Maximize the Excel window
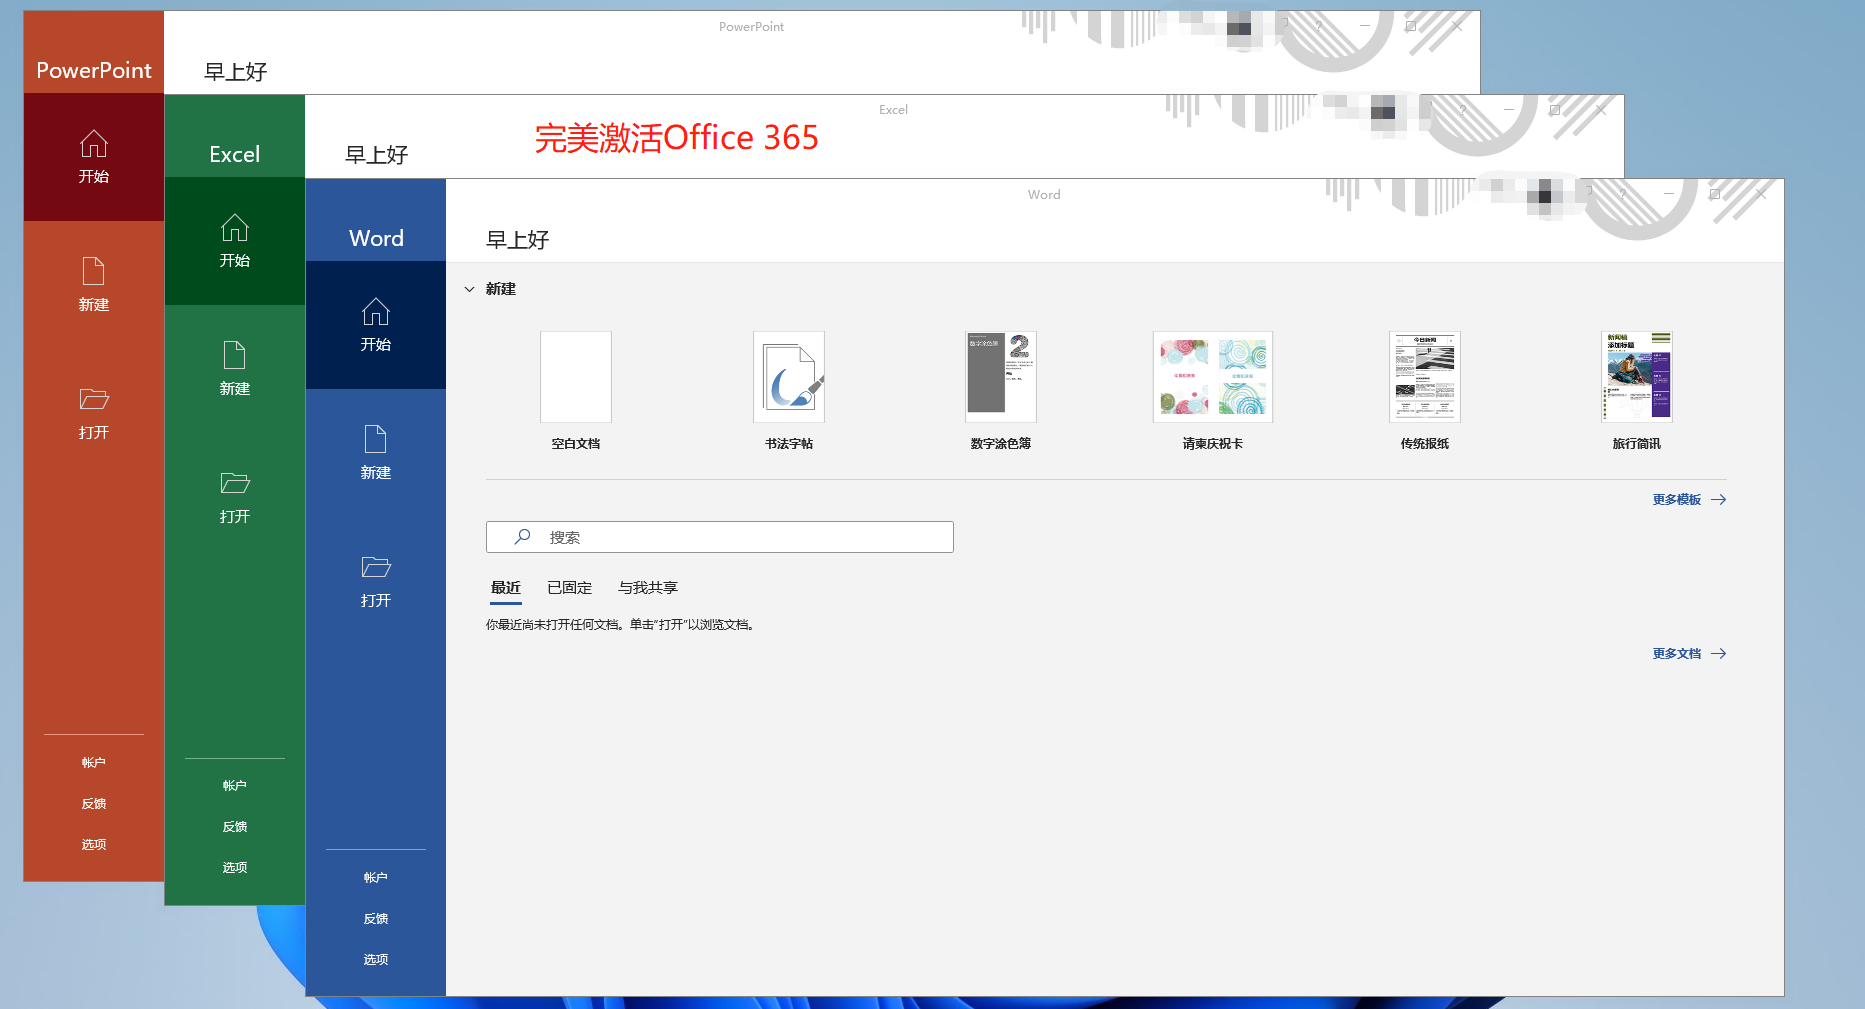This screenshot has height=1009, width=1865. tap(1555, 110)
